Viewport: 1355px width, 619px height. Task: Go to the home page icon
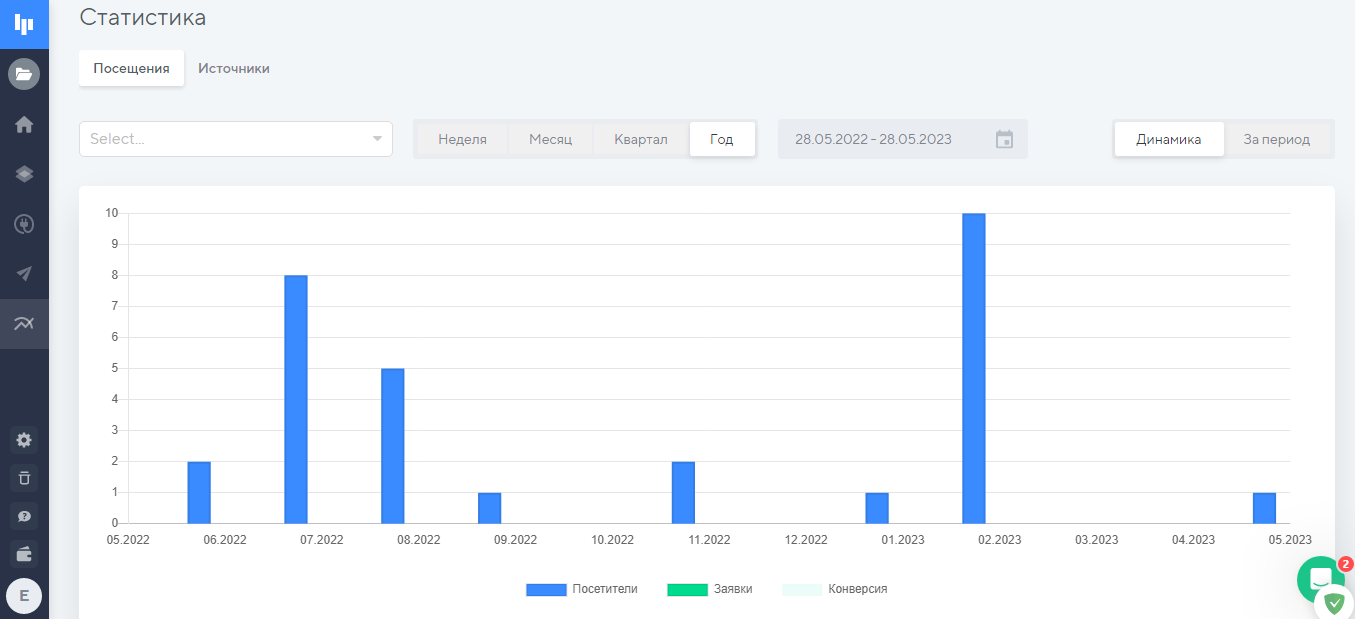[x=24, y=124]
